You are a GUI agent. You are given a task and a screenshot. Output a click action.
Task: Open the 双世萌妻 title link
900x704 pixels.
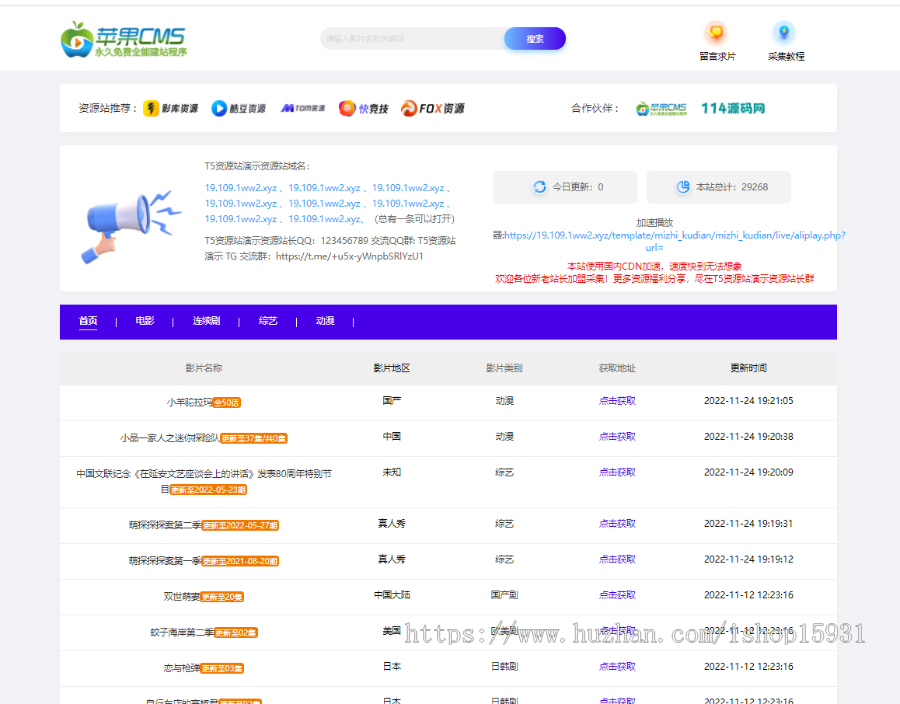click(181, 596)
